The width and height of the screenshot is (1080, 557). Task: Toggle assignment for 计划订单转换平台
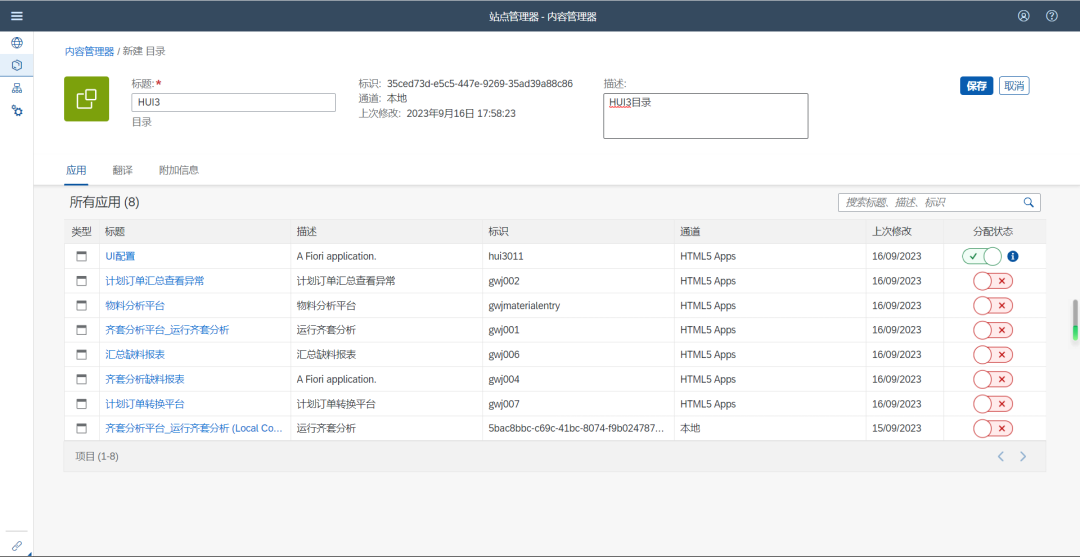point(993,404)
